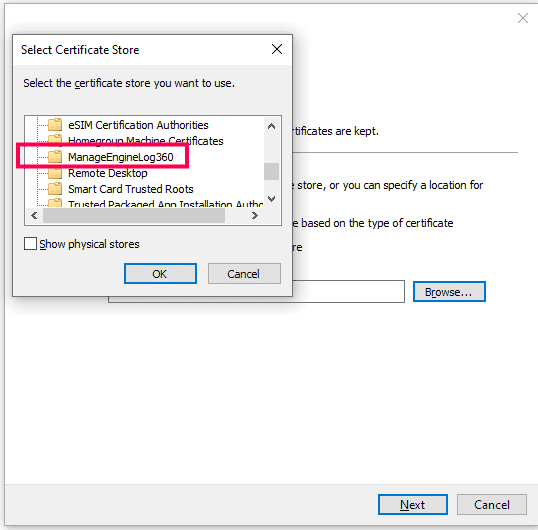Image resolution: width=538 pixels, height=530 pixels.
Task: Click the Remote Desktop folder icon
Action: pos(55,174)
